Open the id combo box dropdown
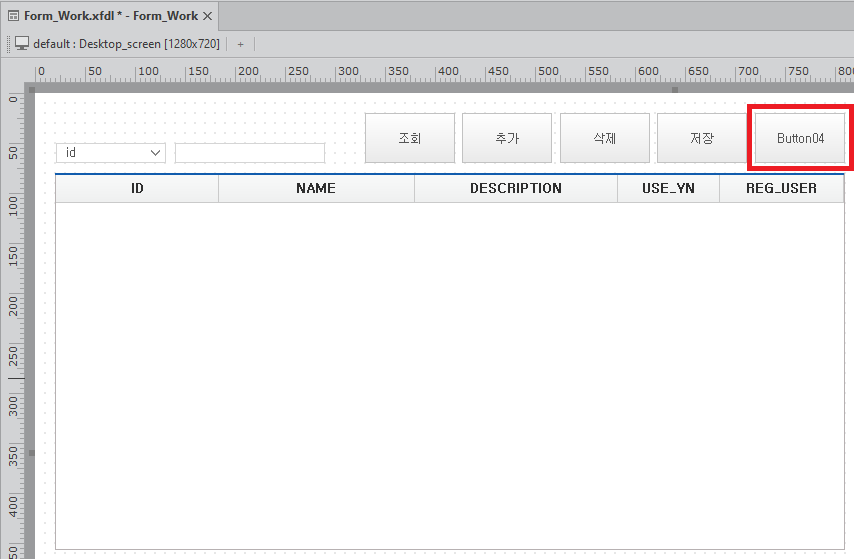This screenshot has width=854, height=559. click(156, 153)
